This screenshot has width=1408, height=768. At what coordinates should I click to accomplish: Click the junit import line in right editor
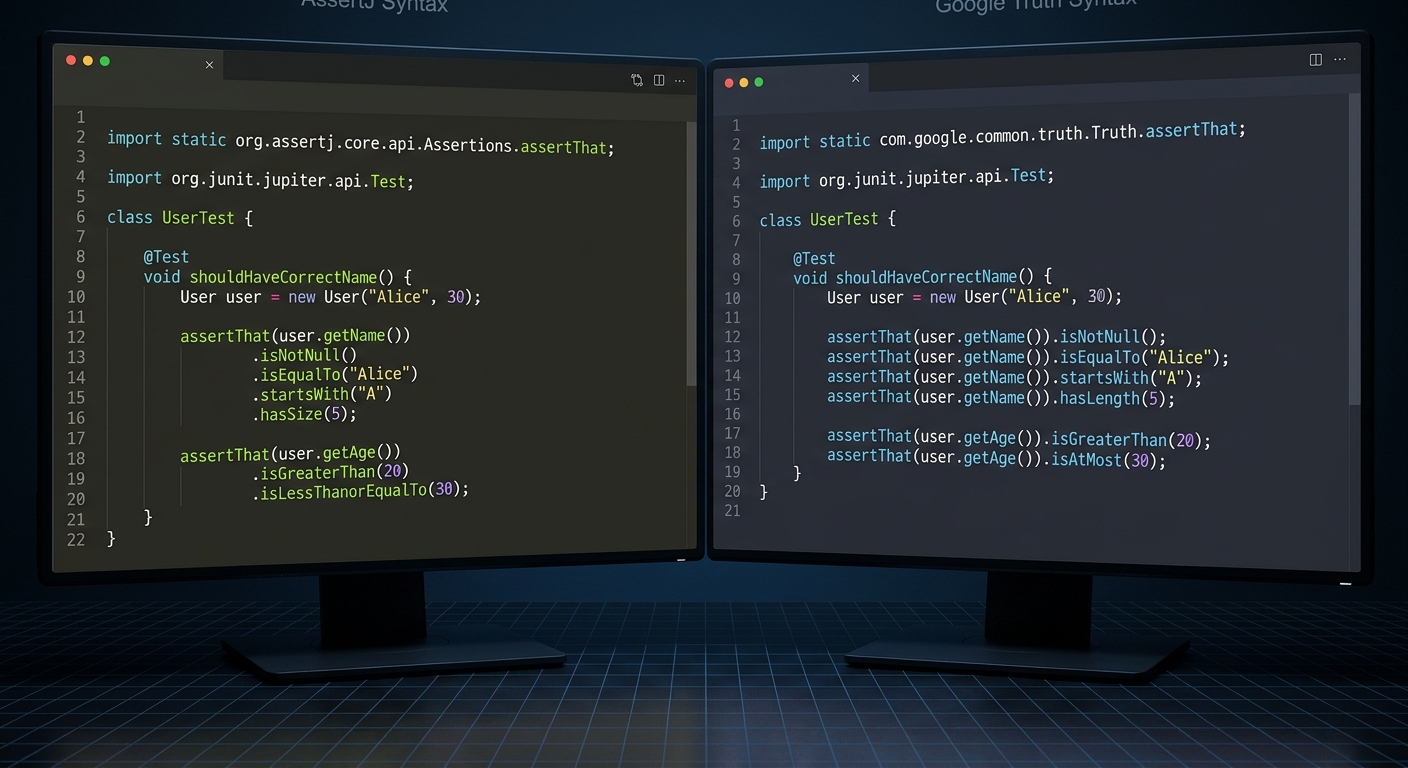pos(907,178)
